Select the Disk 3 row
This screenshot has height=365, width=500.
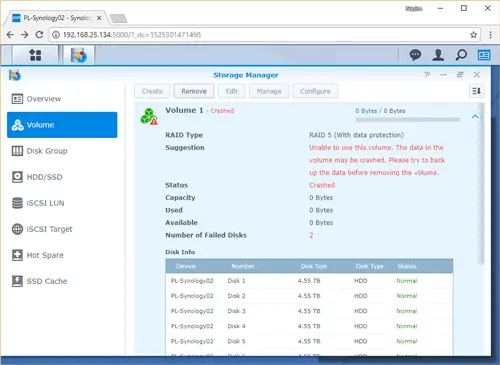pos(309,311)
